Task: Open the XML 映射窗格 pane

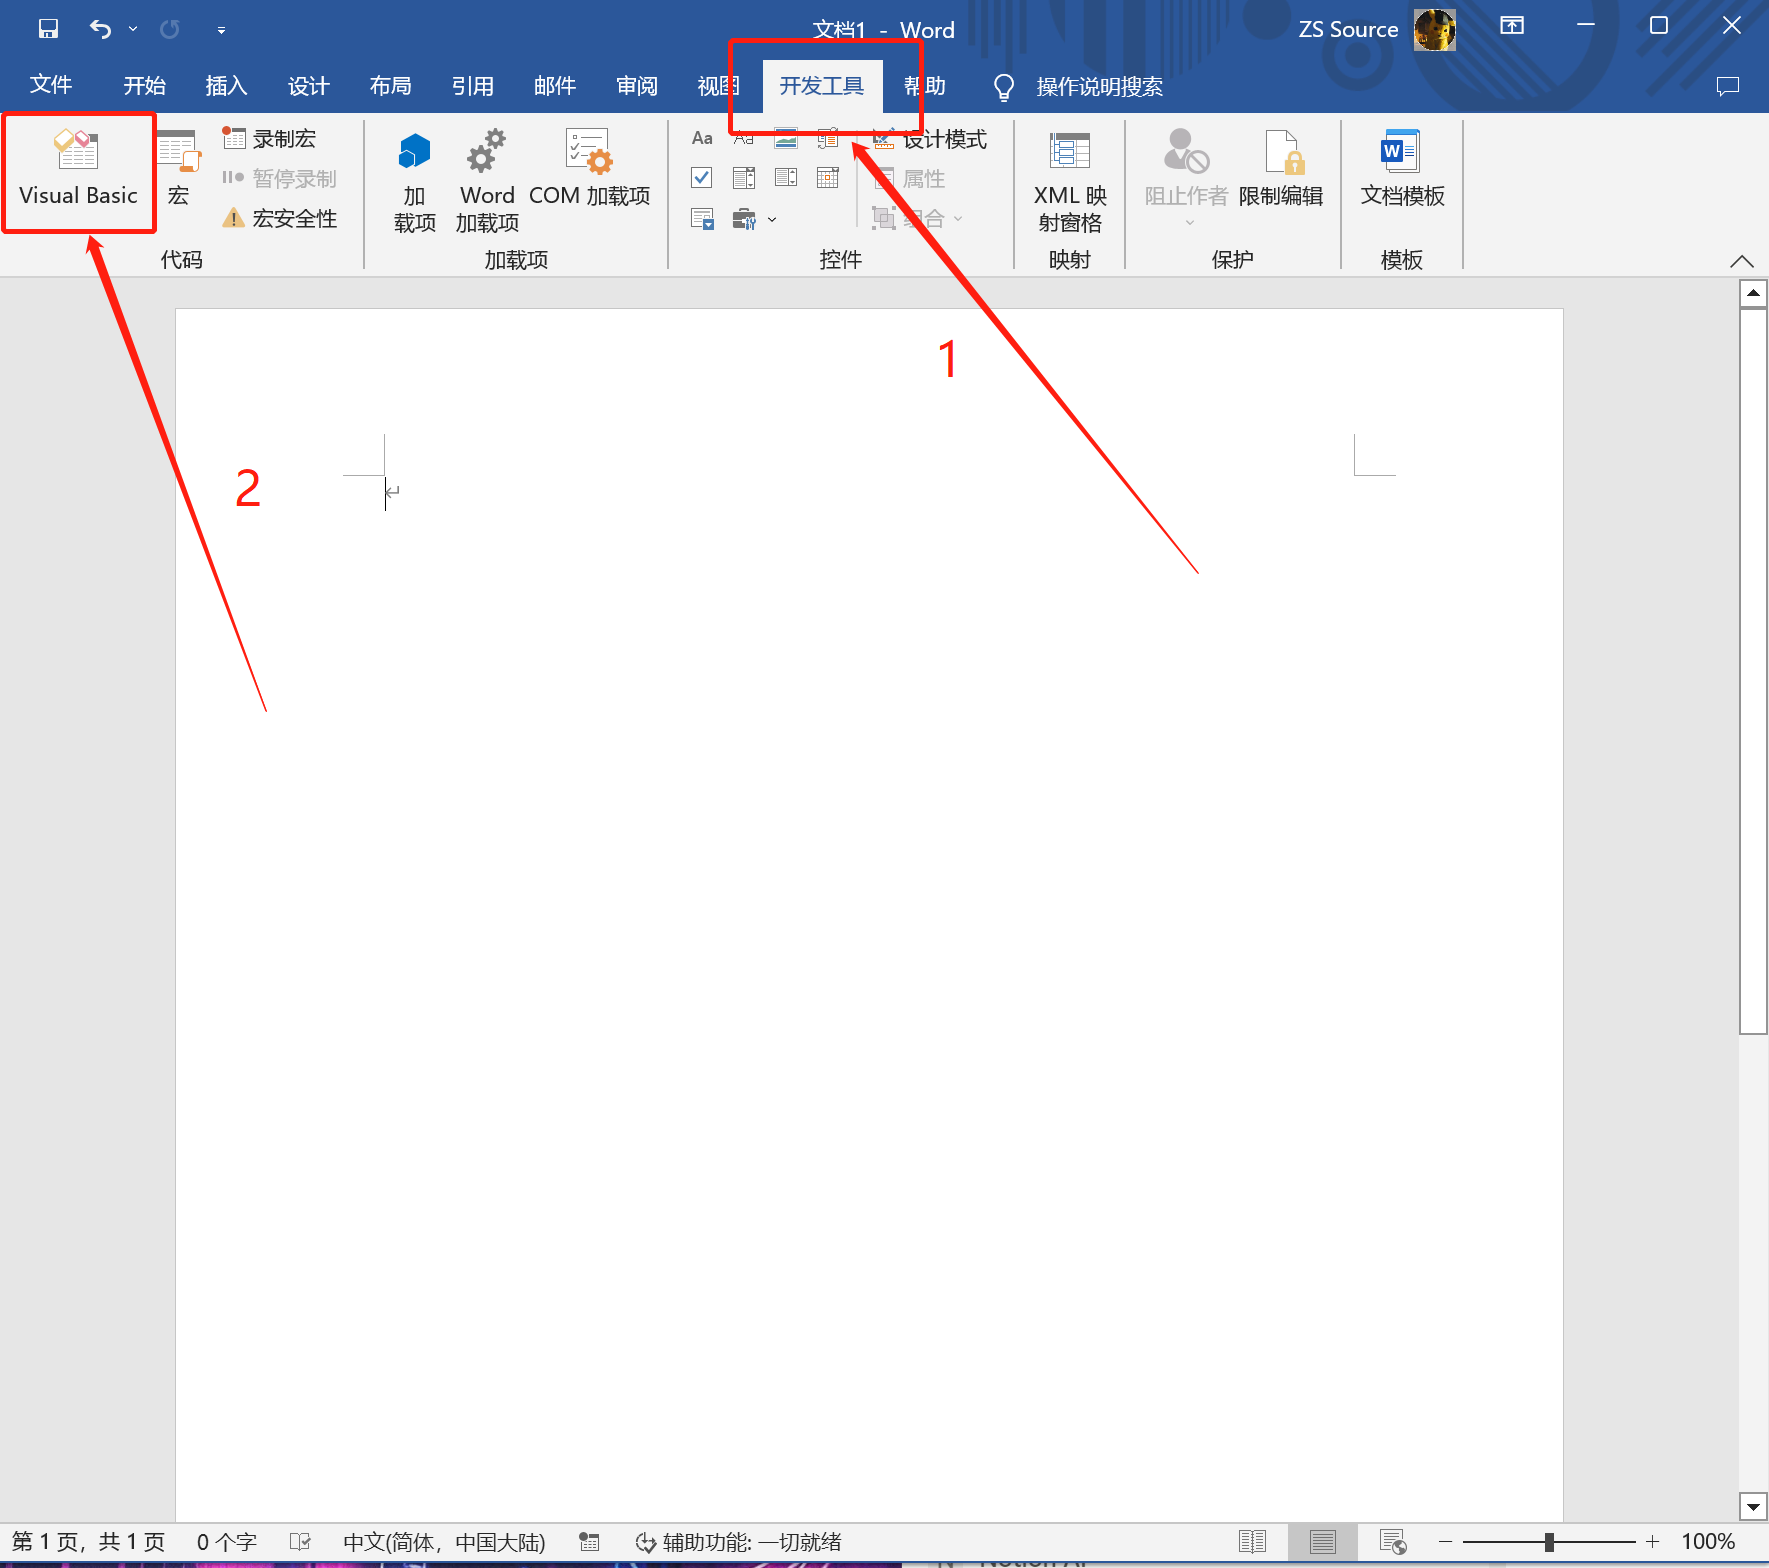Action: pos(1069,180)
